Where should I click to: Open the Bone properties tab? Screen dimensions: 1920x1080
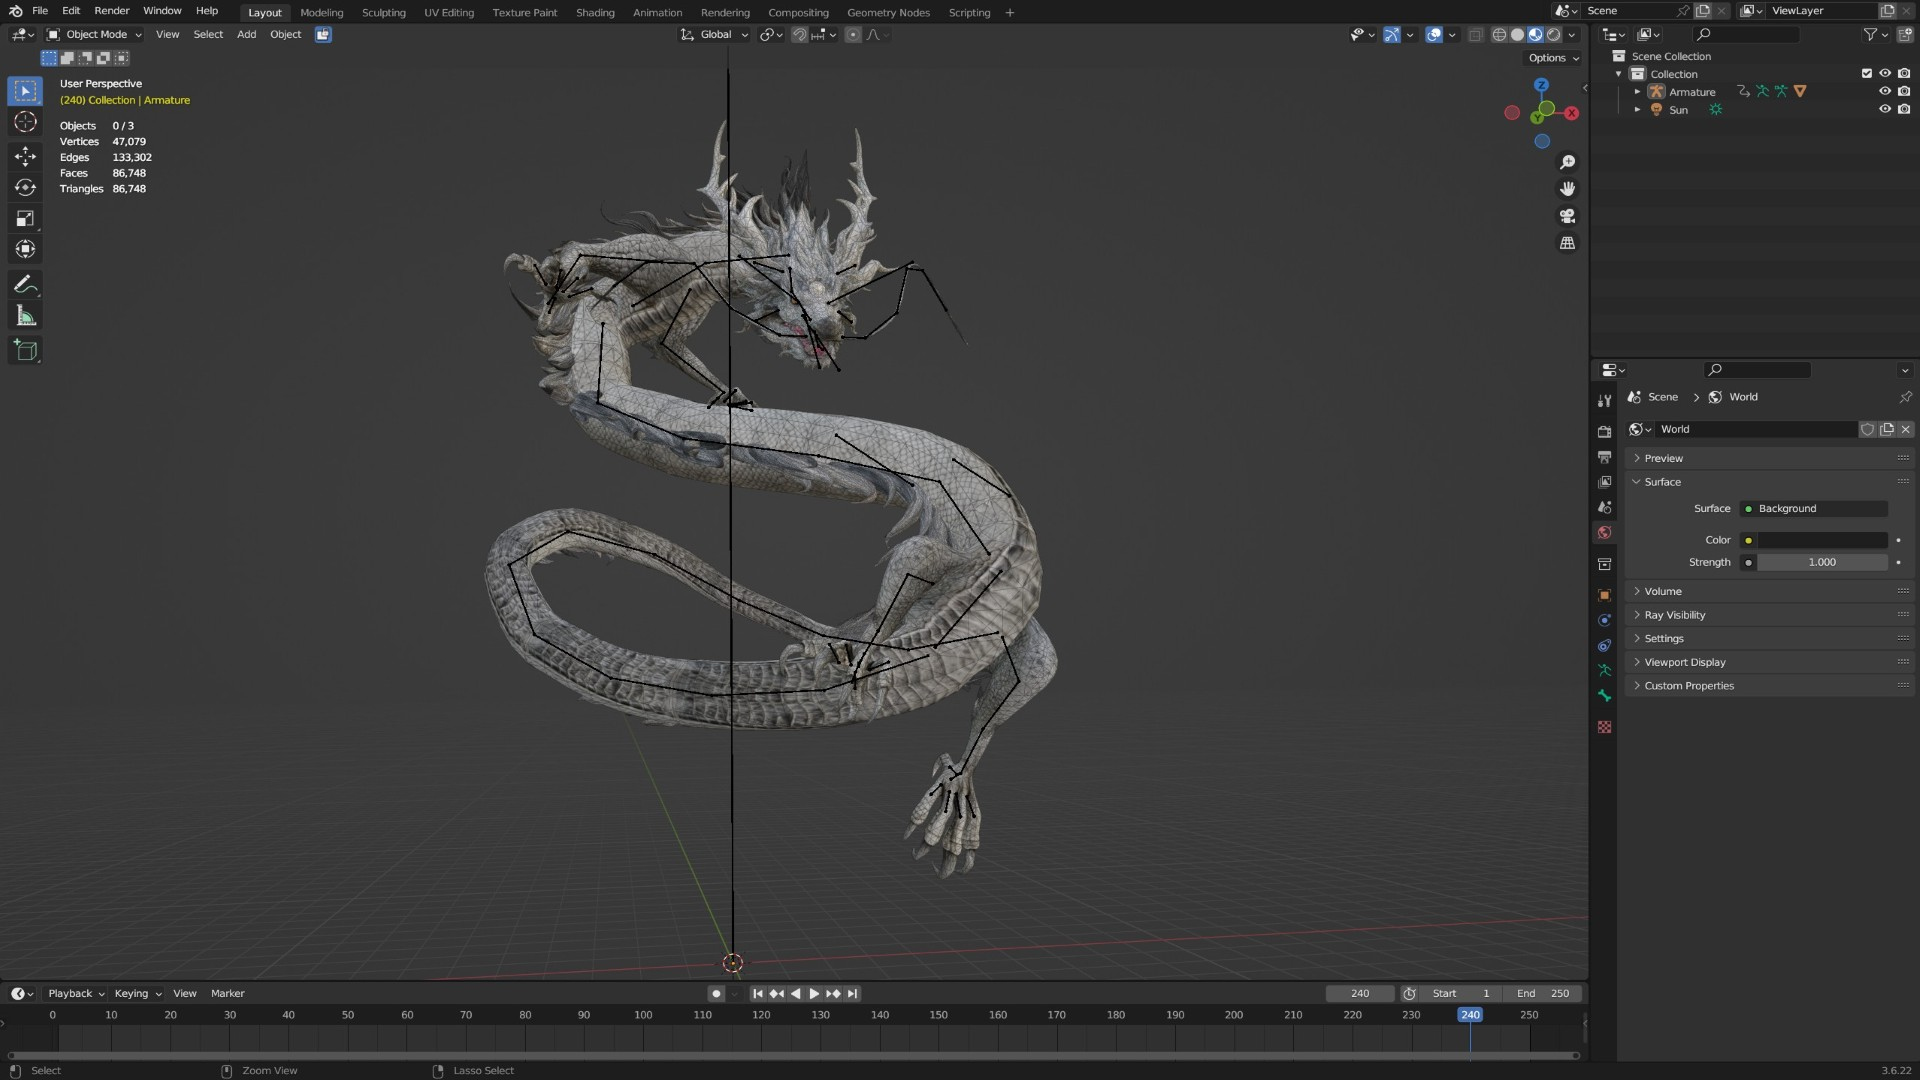1604,696
